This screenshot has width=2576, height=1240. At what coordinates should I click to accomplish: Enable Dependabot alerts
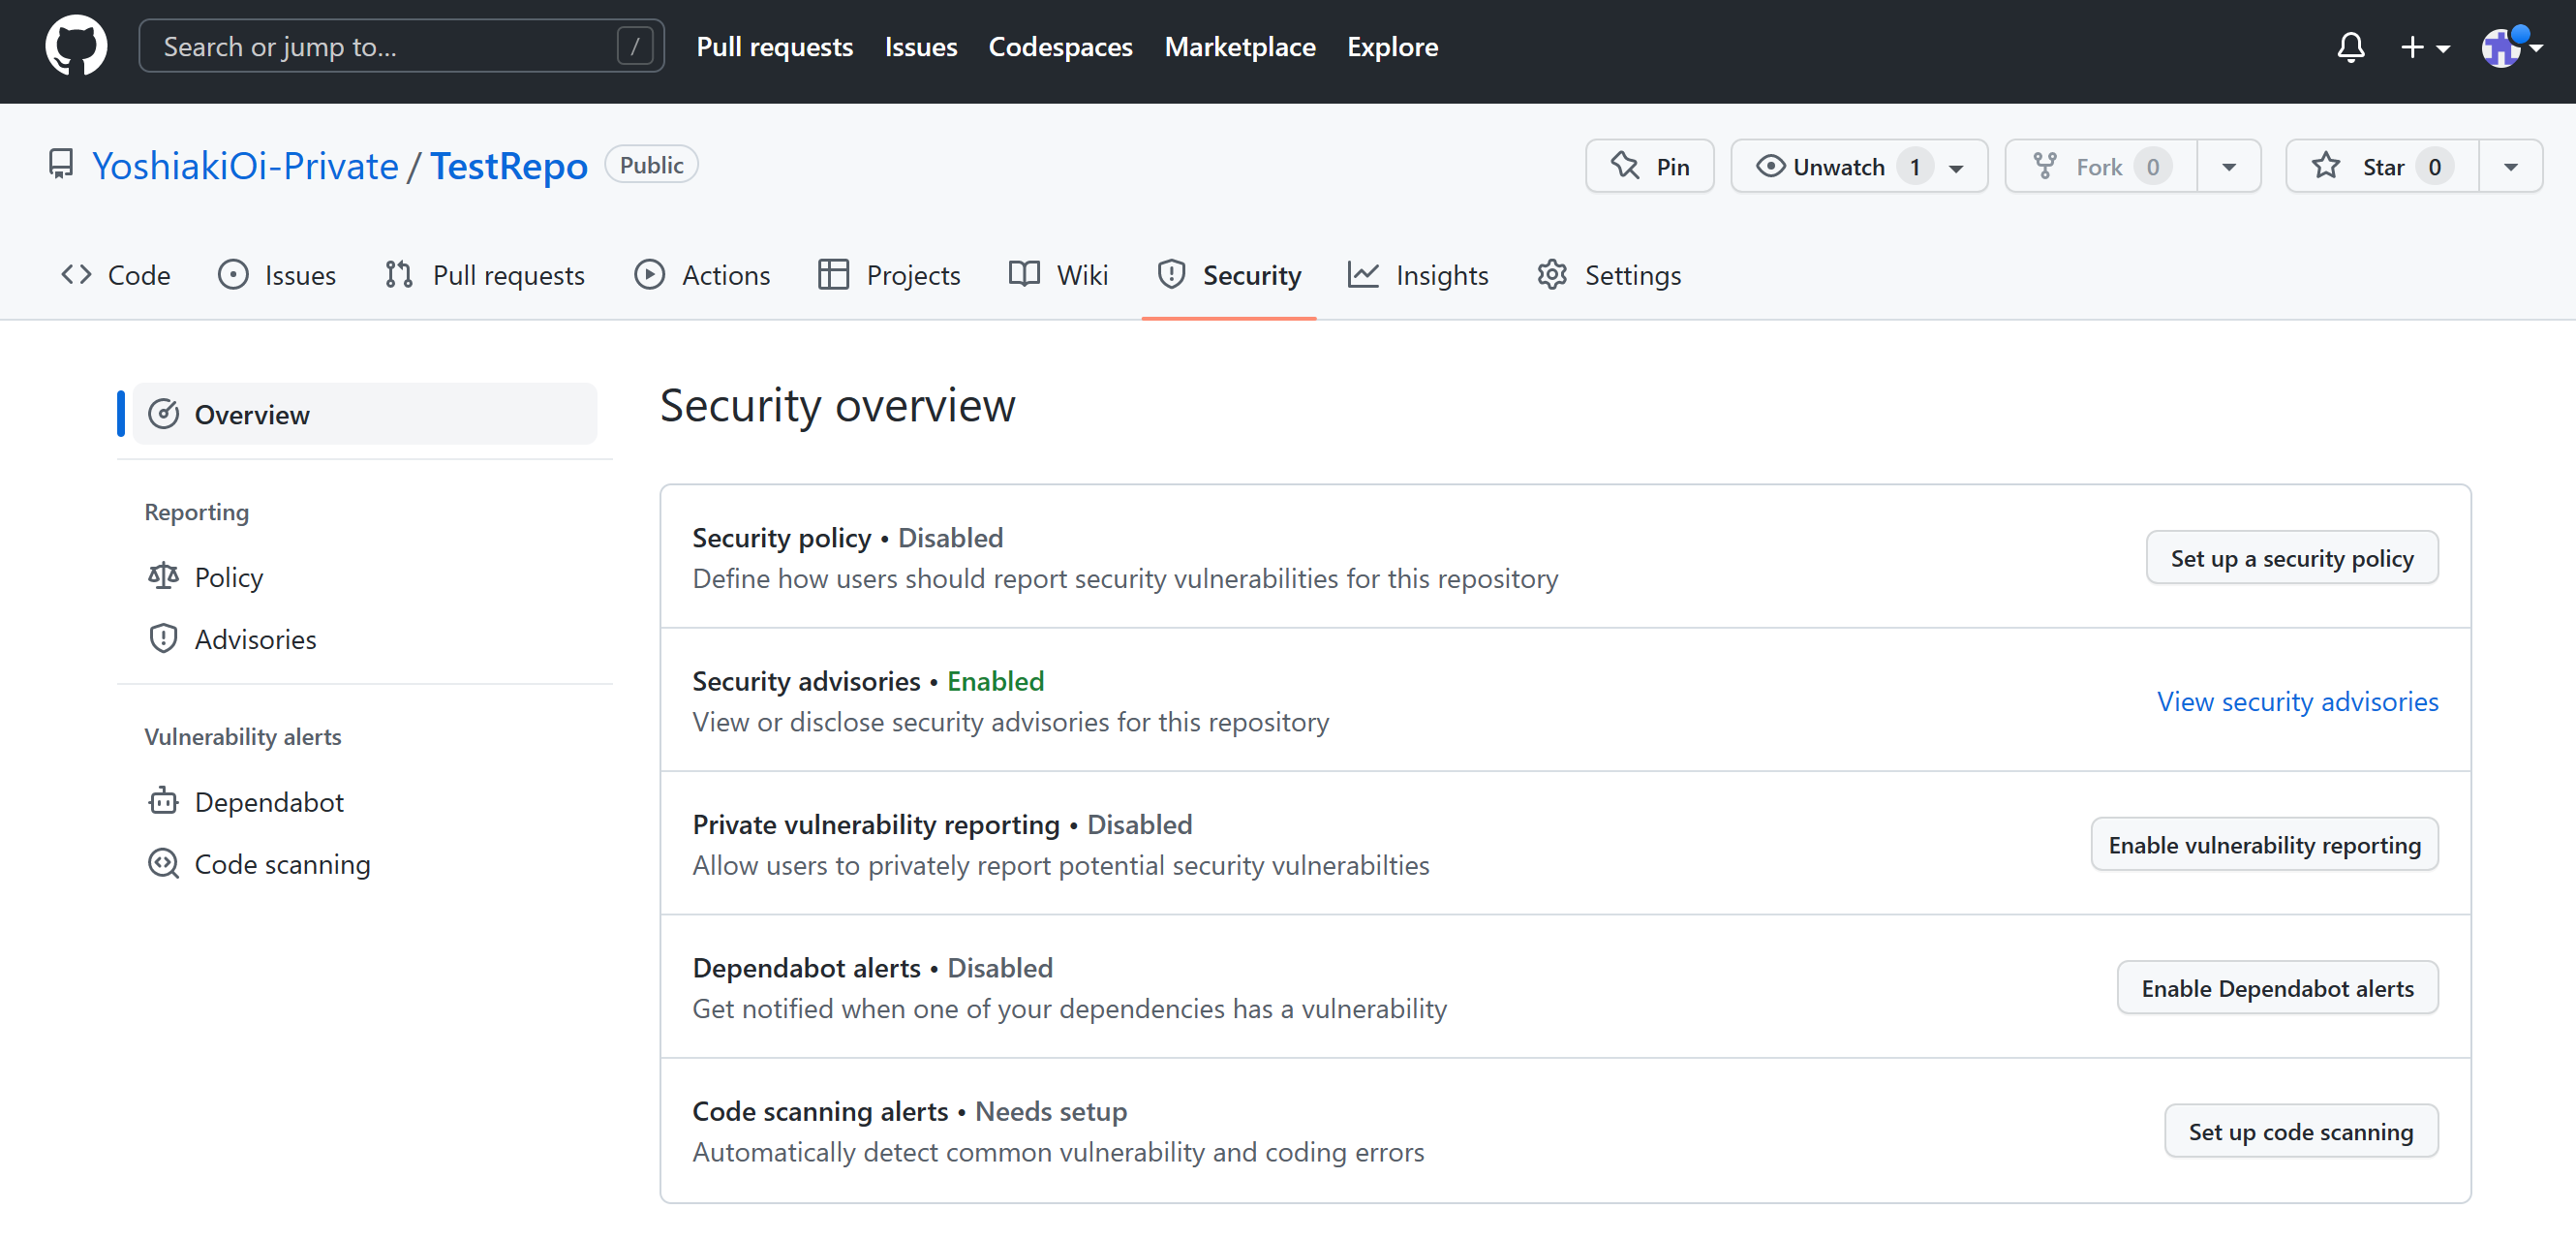[x=2277, y=988]
